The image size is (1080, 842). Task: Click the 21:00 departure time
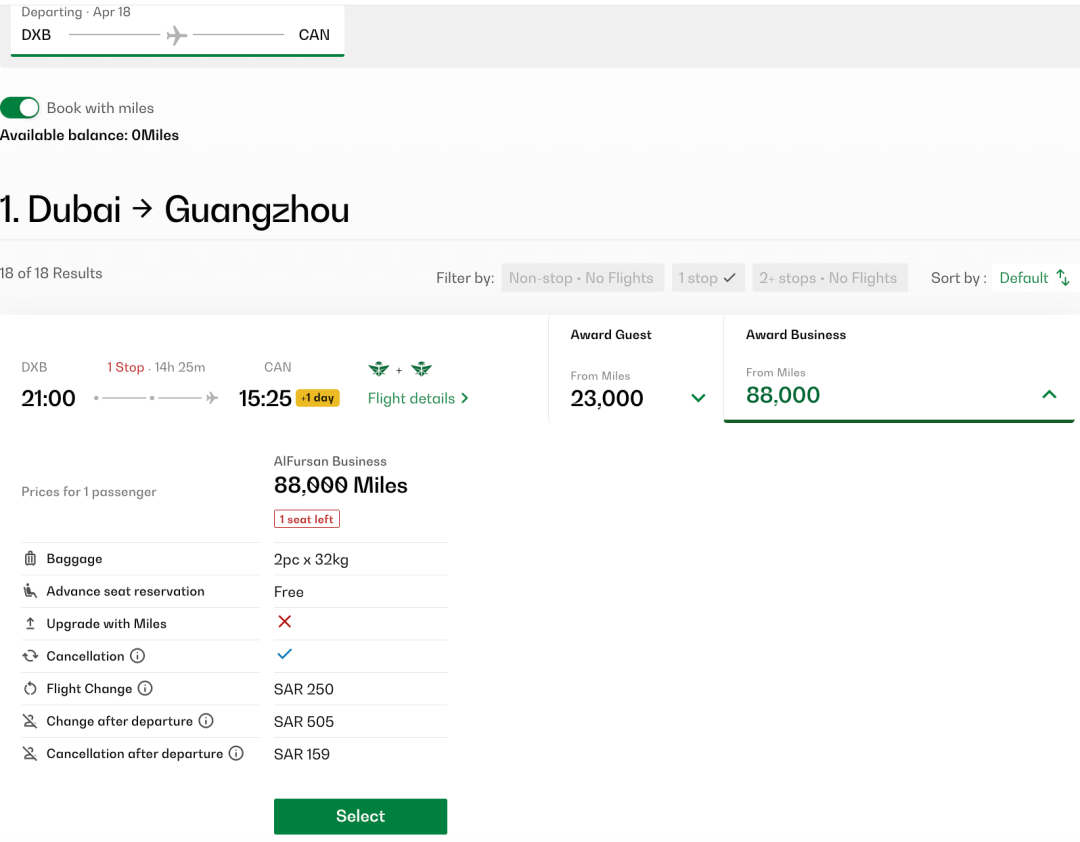[x=48, y=398]
